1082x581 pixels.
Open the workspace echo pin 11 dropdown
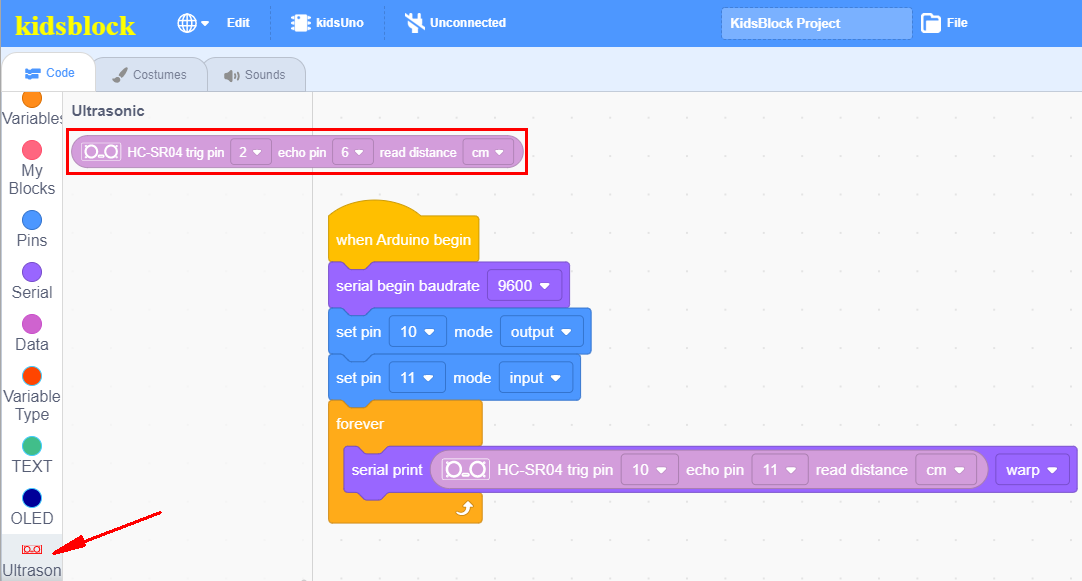[779, 470]
